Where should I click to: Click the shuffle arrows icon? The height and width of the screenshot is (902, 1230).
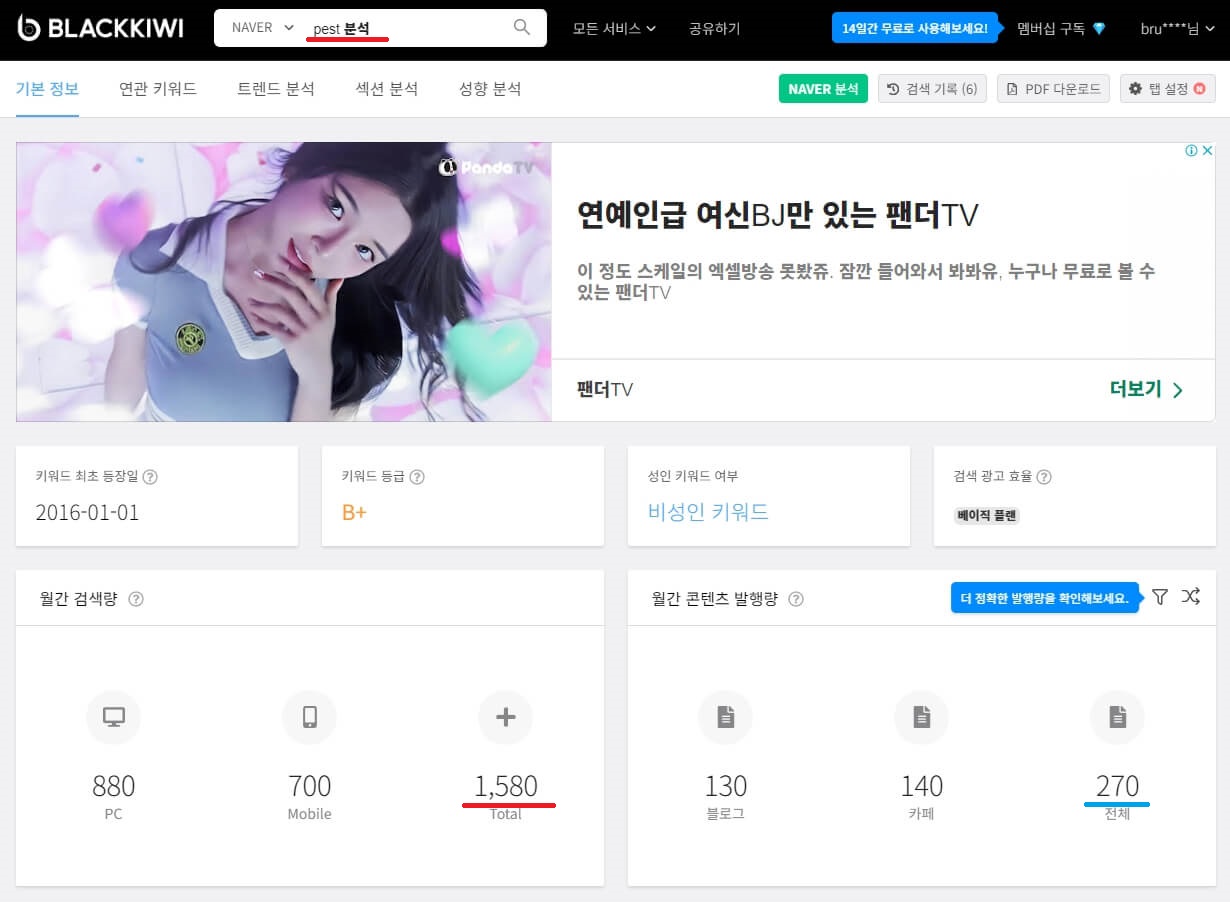coord(1190,597)
